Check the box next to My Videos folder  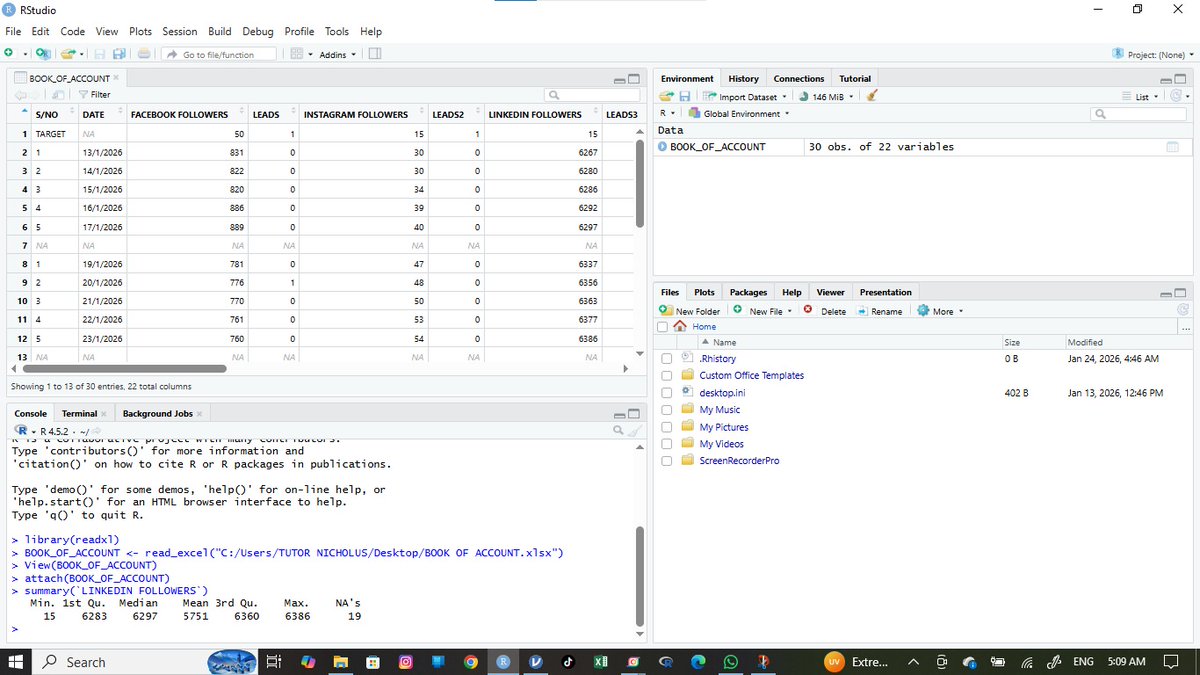666,444
